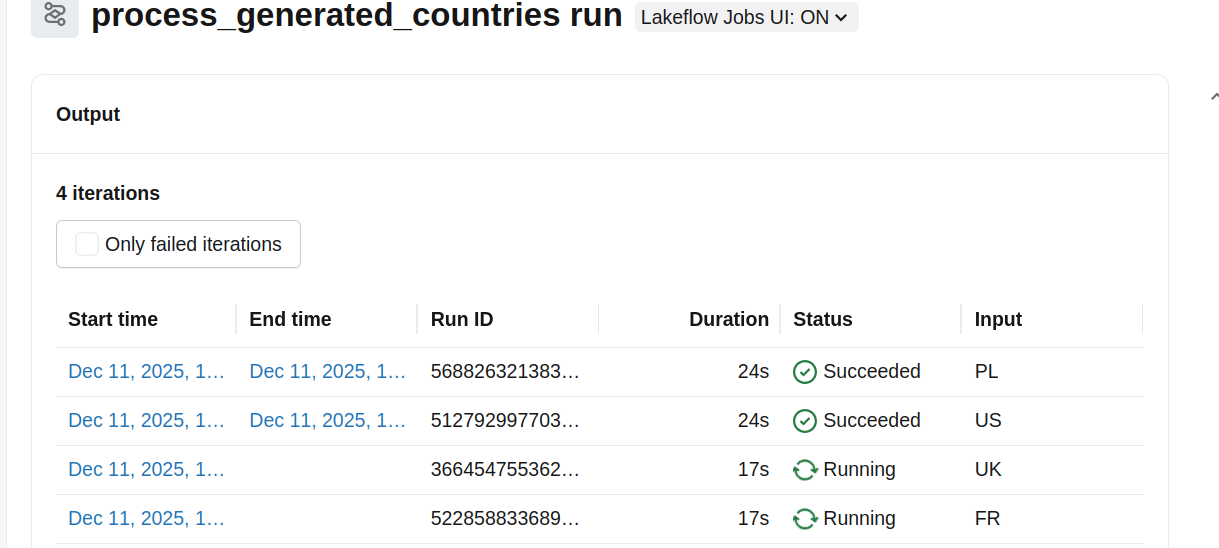Click the Duration column header
Viewport: 1219px width, 548px height.
point(728,320)
